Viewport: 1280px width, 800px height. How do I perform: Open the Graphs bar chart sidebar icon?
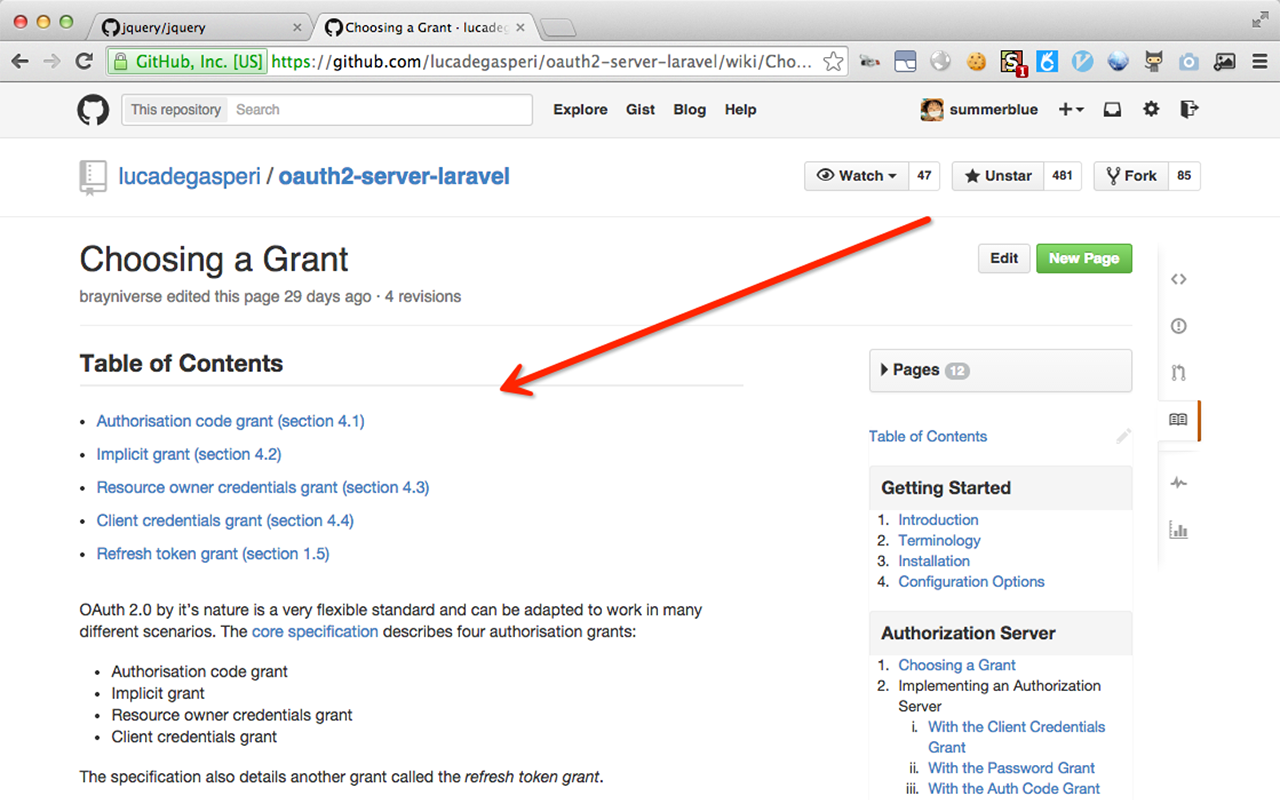point(1178,530)
